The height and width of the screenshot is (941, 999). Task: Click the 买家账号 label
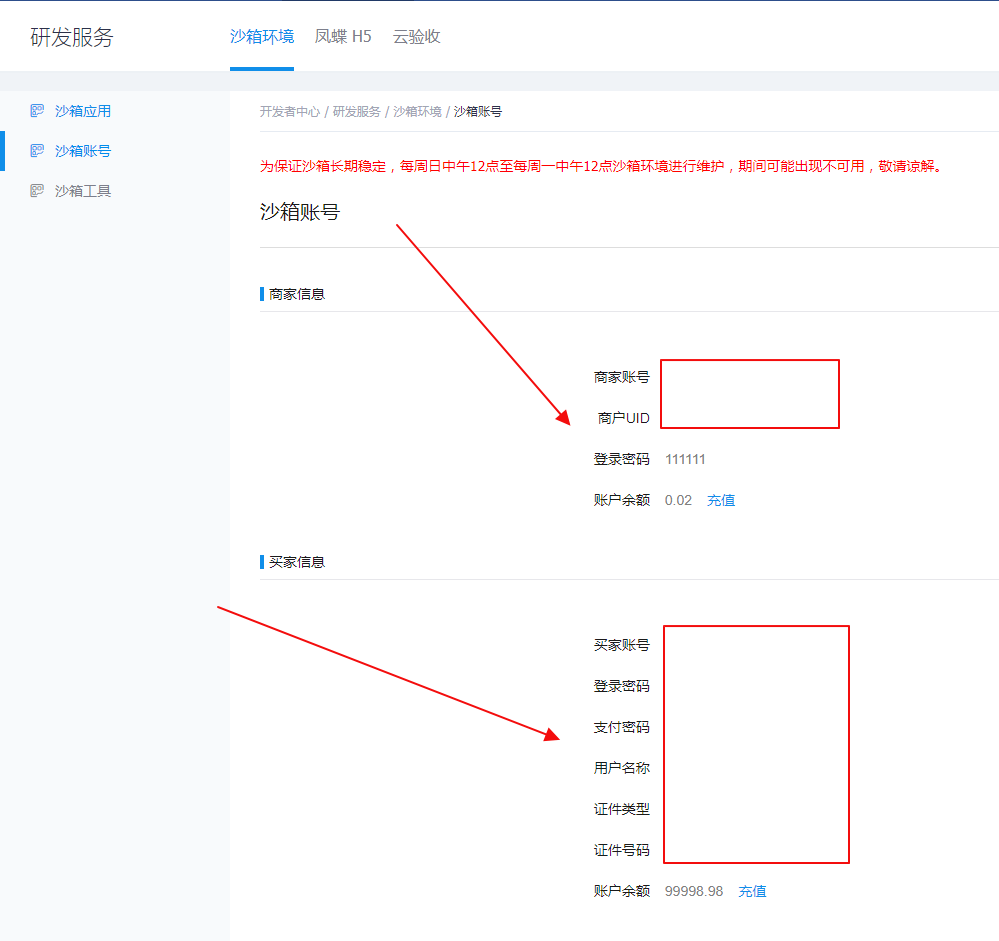coord(622,645)
